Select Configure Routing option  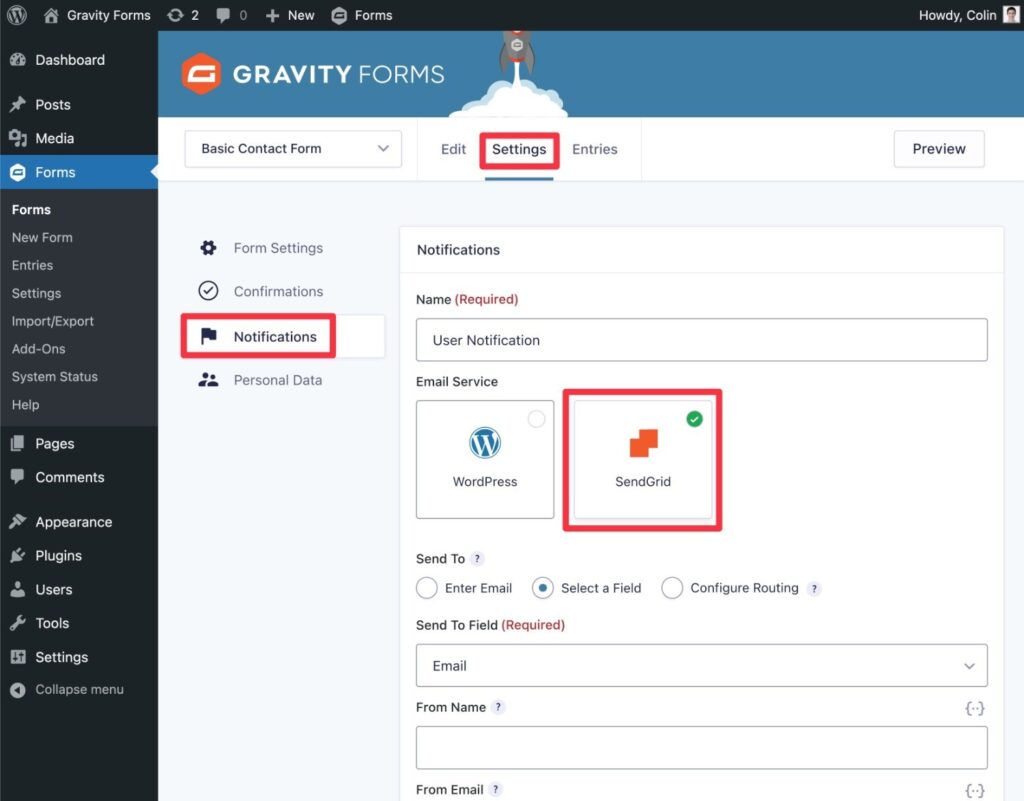click(x=672, y=588)
